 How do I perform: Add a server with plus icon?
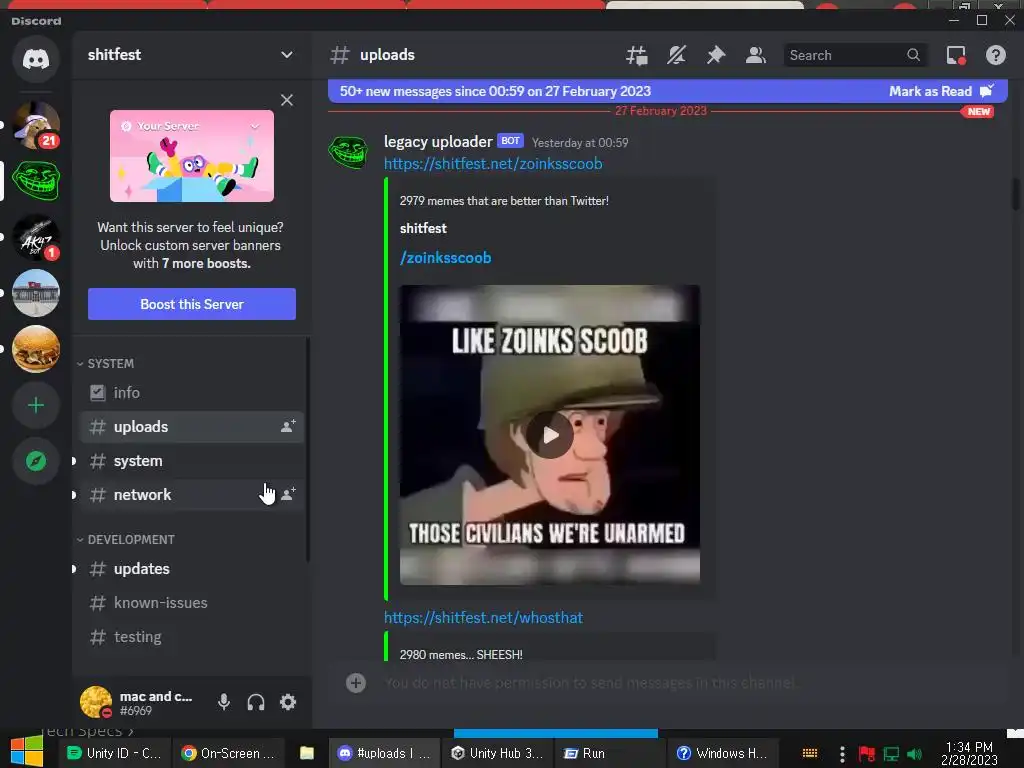click(x=36, y=406)
